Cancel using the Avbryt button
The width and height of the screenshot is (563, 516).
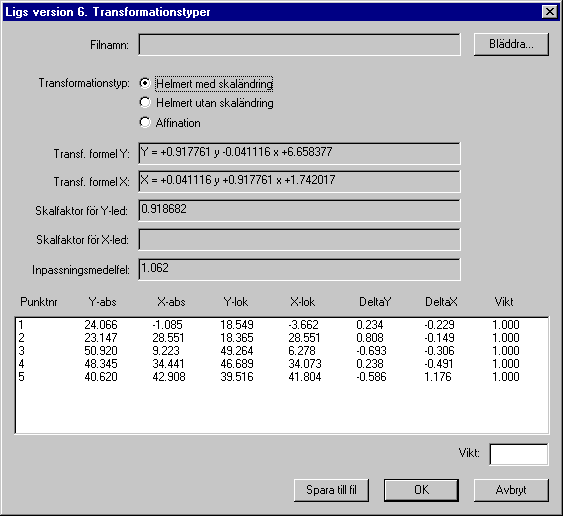[511, 490]
